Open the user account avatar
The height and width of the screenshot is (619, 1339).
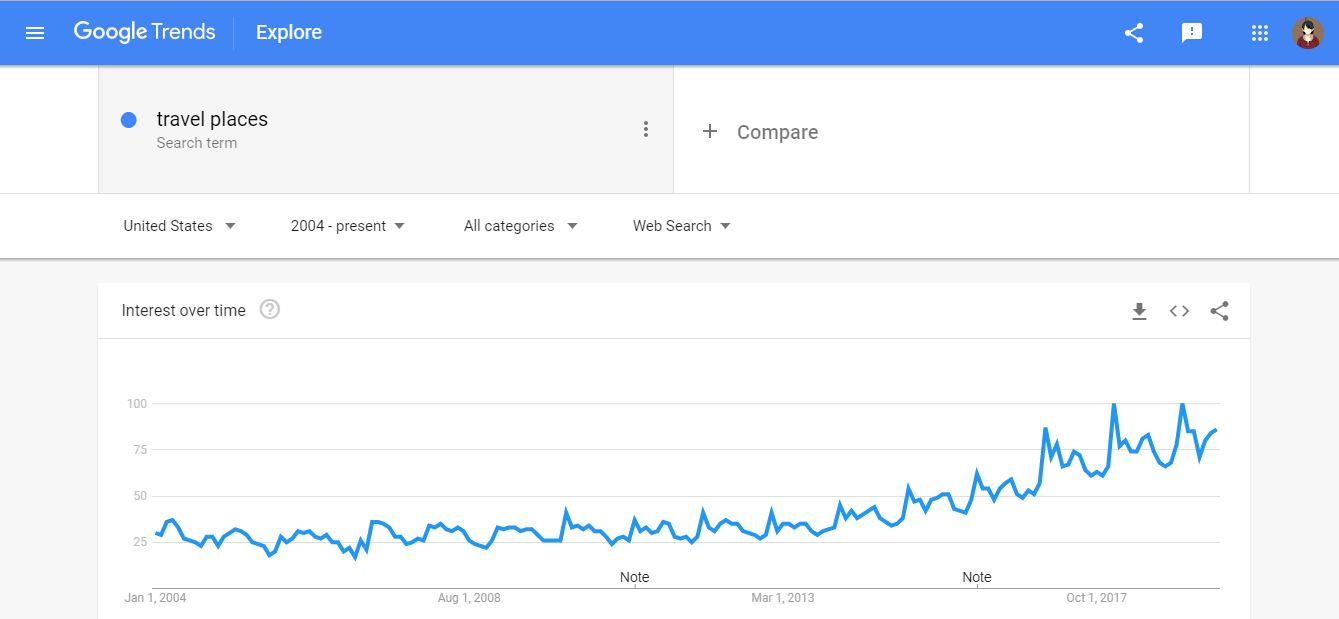1307,33
